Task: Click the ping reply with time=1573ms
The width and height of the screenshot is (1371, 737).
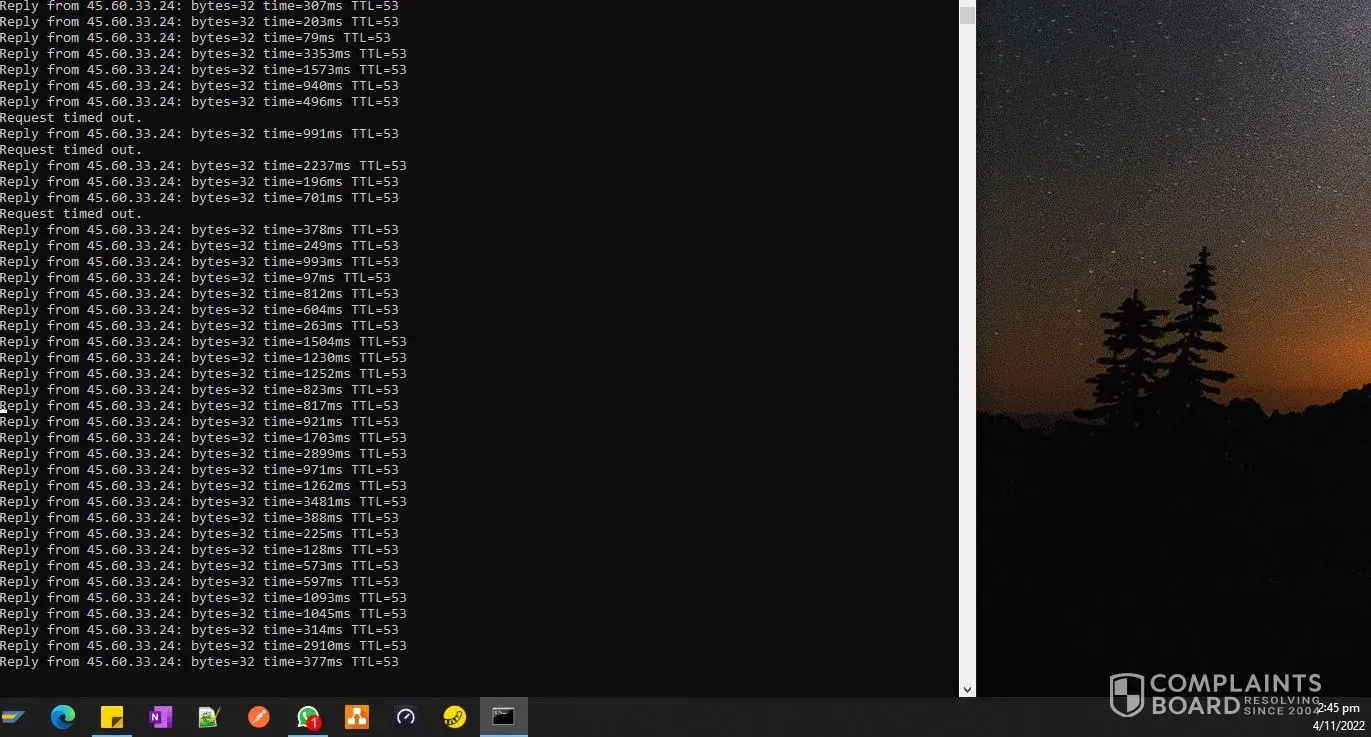Action: (203, 70)
